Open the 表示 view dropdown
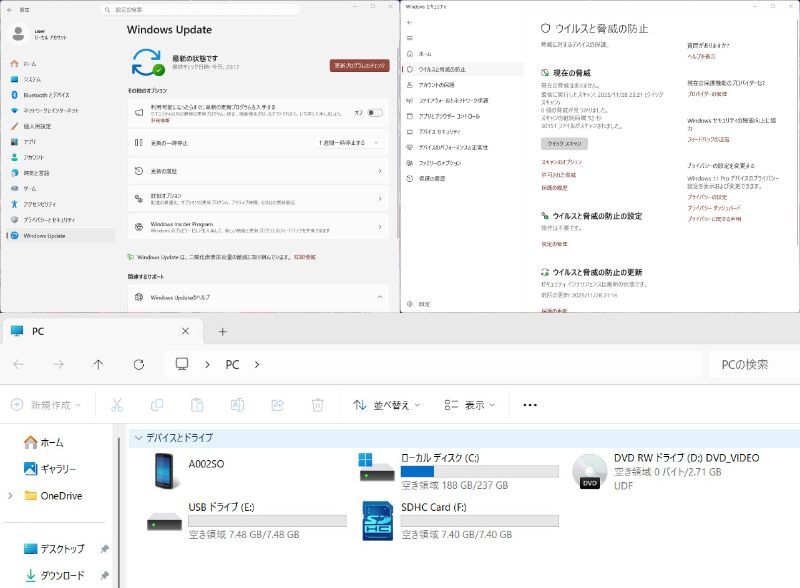This screenshot has height=588, width=800. pos(469,405)
